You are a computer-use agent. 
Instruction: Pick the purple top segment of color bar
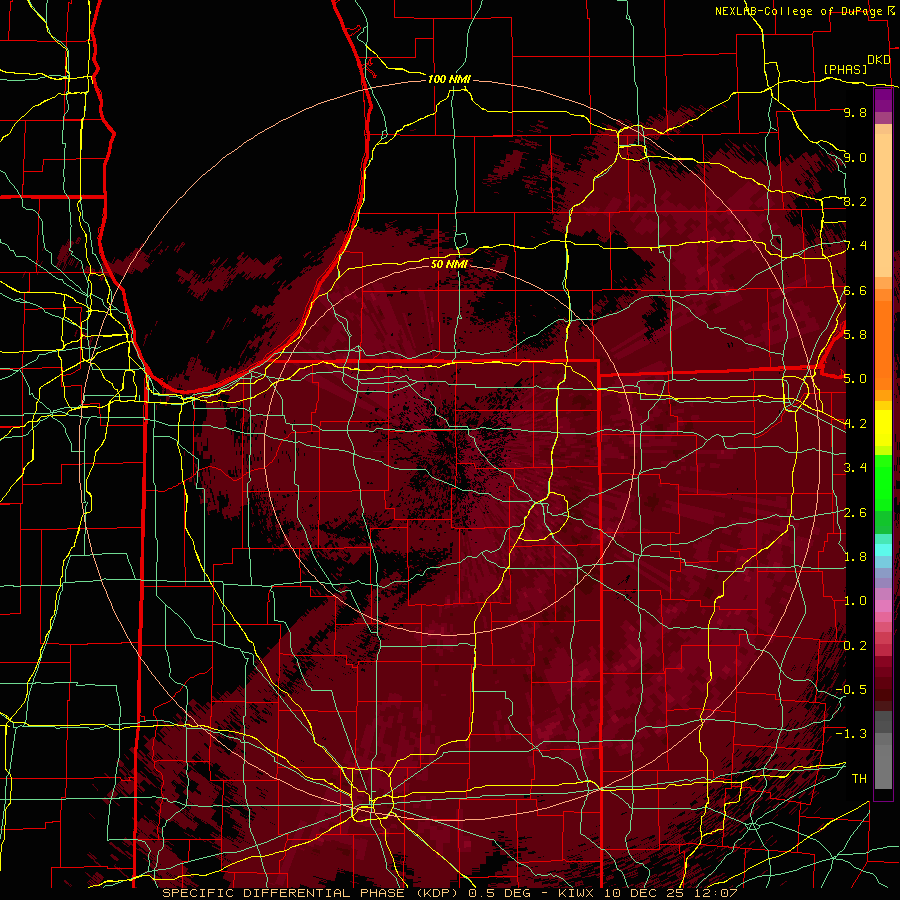pyautogui.click(x=883, y=101)
